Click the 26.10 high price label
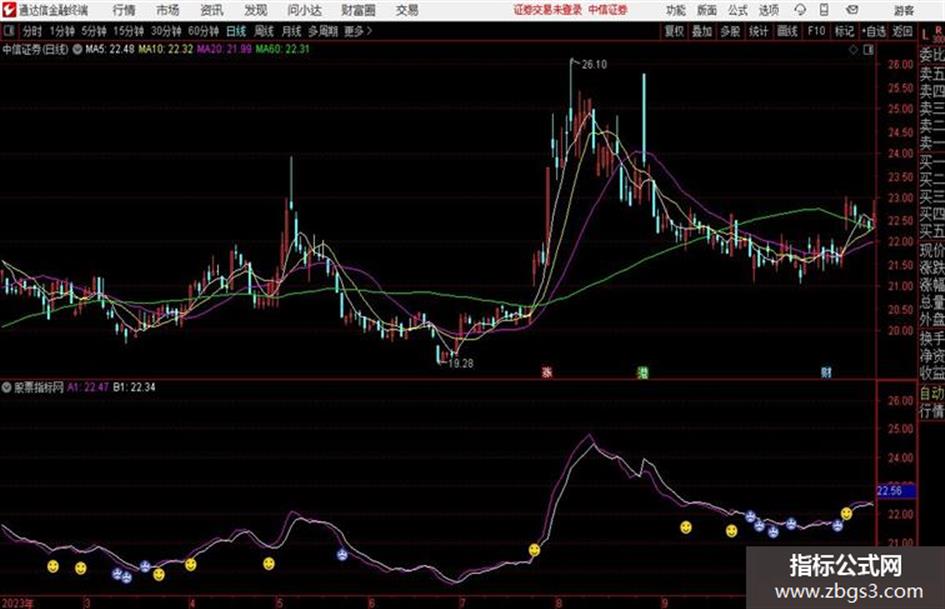 pyautogui.click(x=594, y=65)
